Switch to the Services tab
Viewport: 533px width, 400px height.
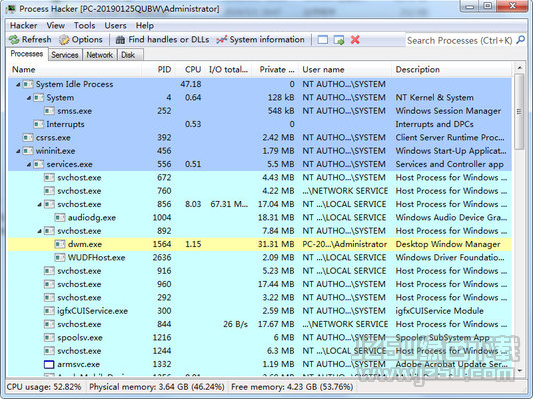point(65,55)
